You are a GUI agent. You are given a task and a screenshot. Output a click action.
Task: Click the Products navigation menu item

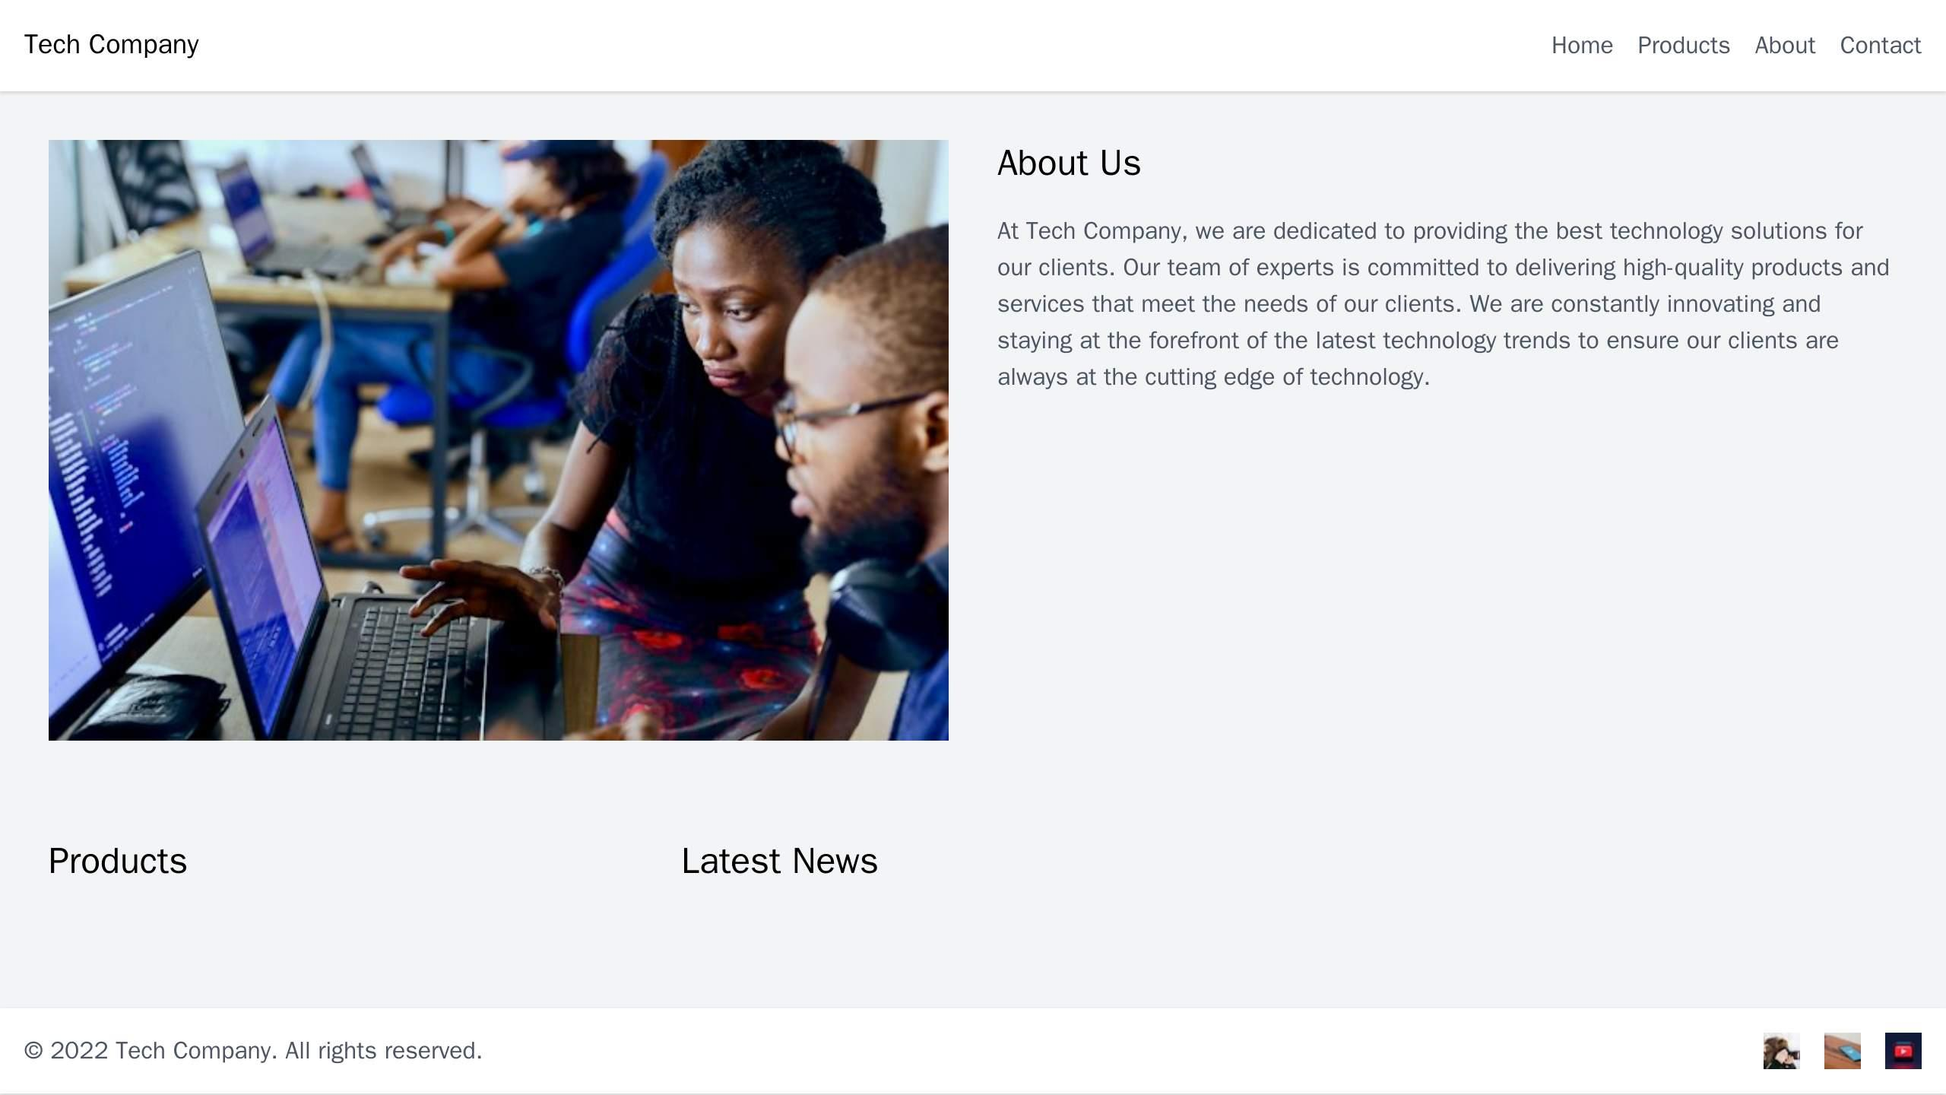tap(1681, 44)
